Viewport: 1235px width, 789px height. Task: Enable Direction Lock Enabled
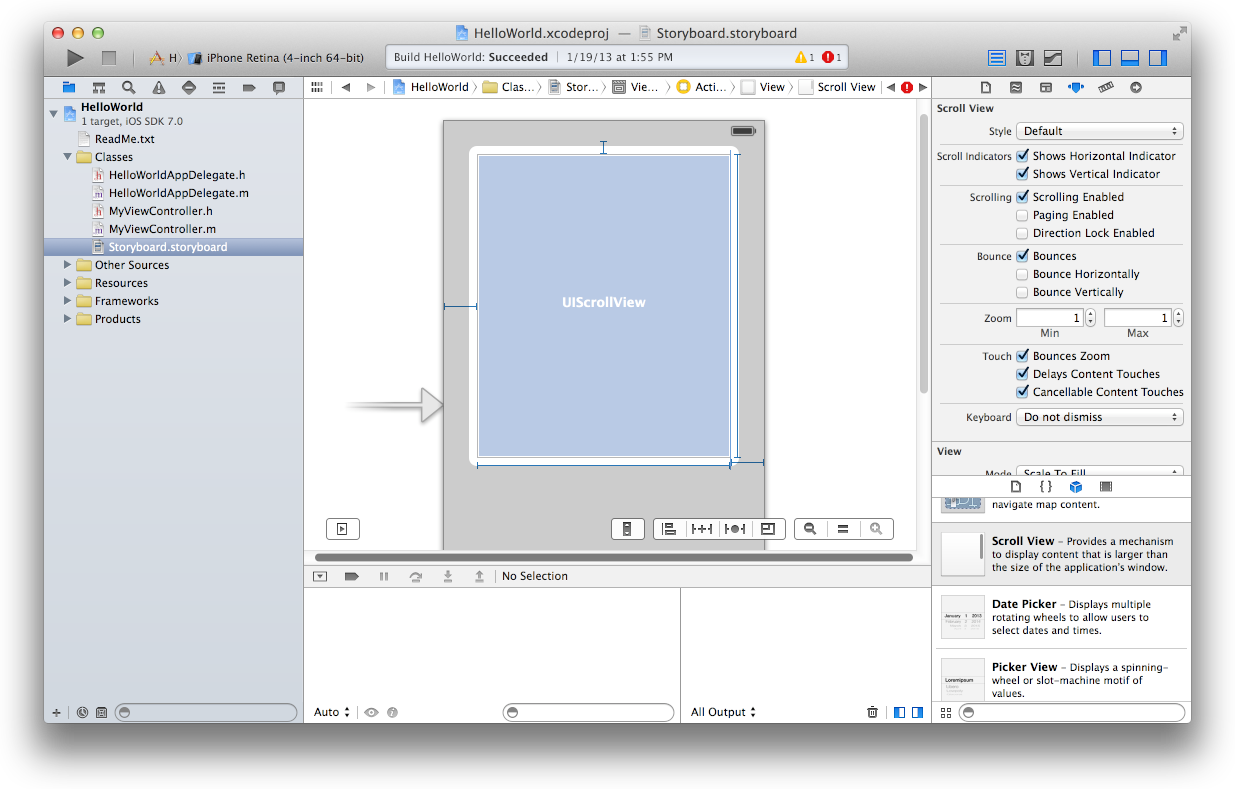point(1022,233)
